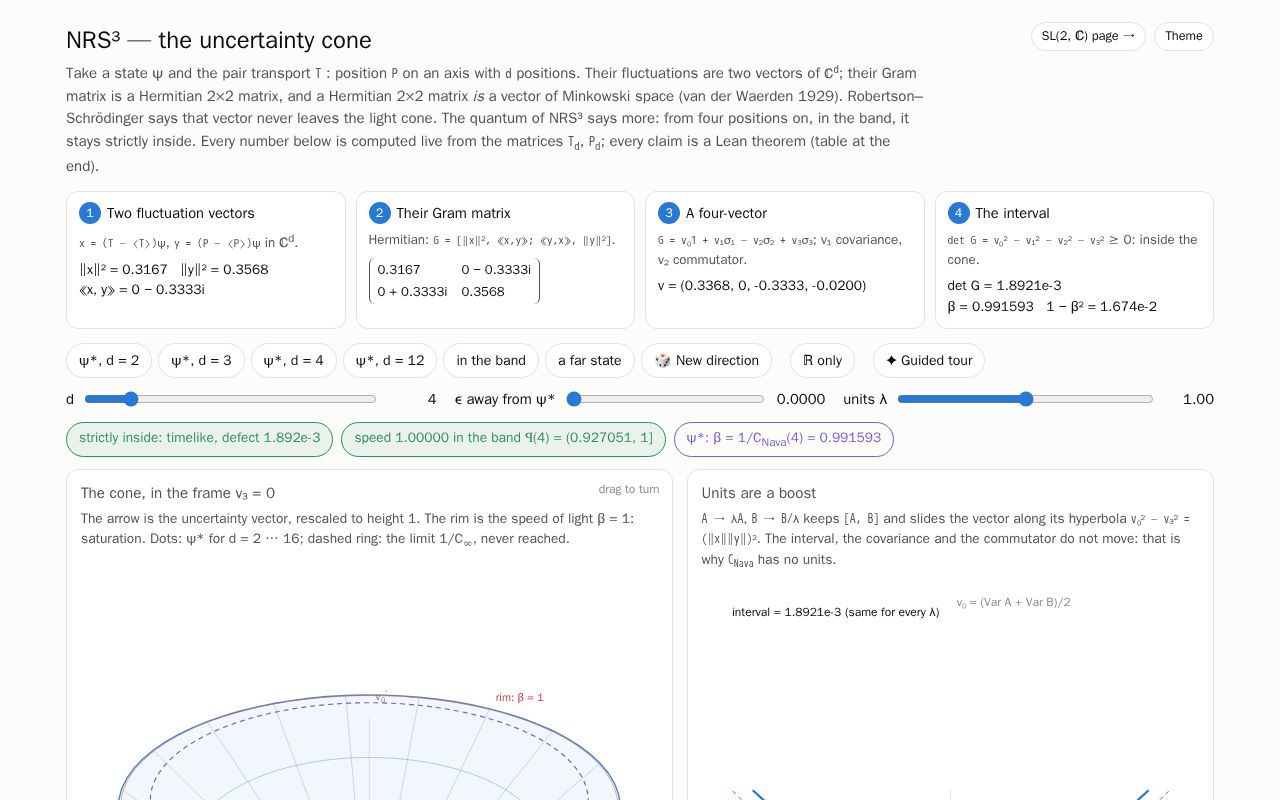Click the ψ*: β = 1/C_Nava(4) pill

[784, 439]
